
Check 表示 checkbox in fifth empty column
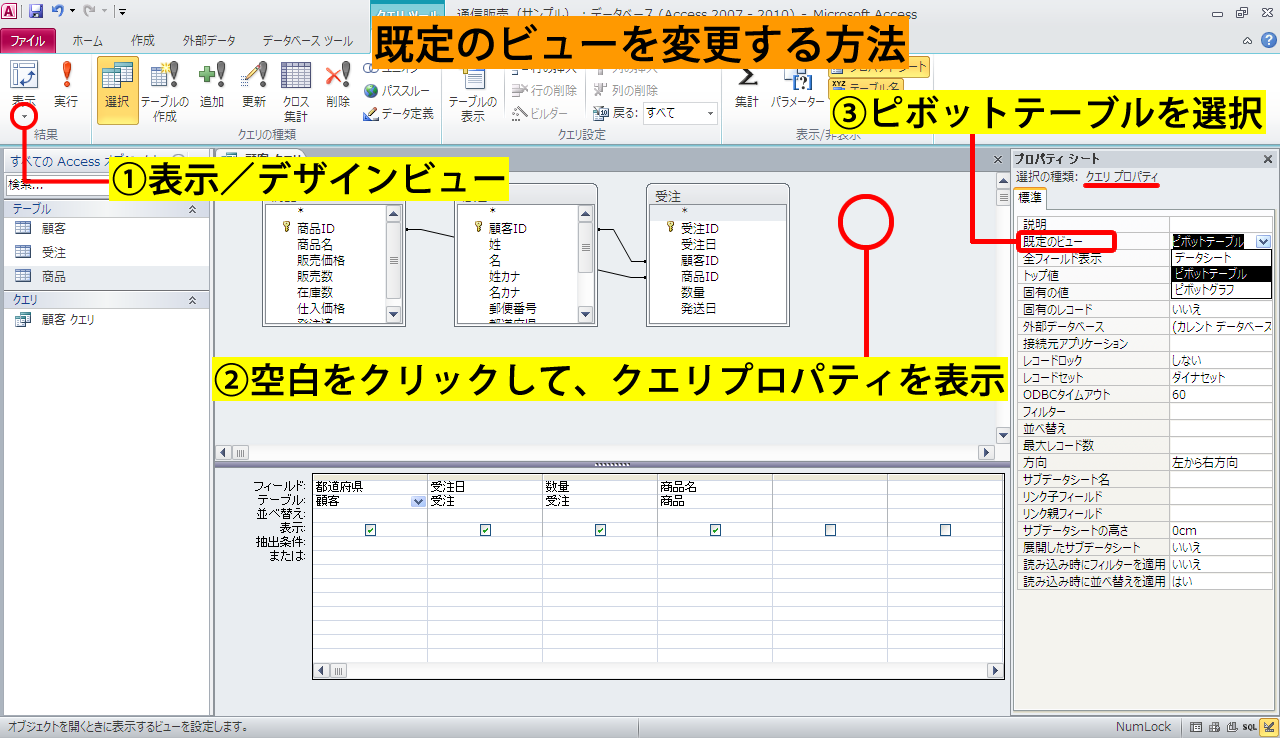point(830,530)
